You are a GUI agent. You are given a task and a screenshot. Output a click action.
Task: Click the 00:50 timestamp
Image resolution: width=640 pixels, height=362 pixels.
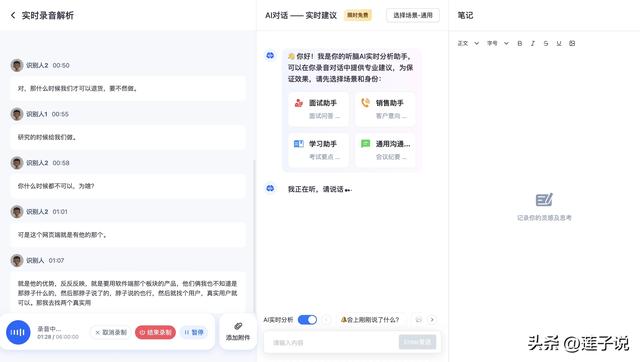pyautogui.click(x=61, y=65)
